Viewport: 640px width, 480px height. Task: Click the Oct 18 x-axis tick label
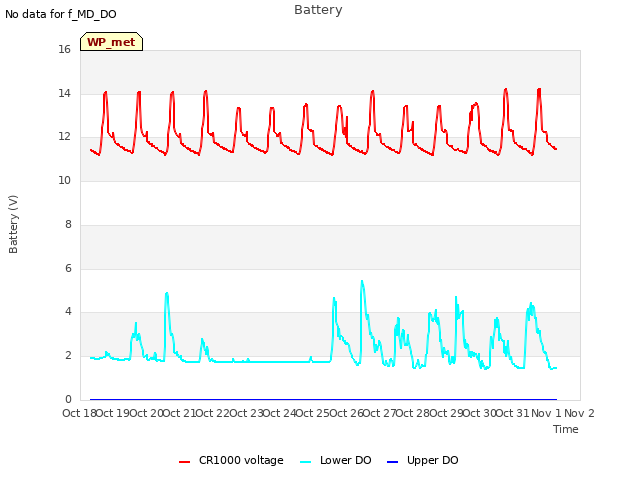point(79,413)
